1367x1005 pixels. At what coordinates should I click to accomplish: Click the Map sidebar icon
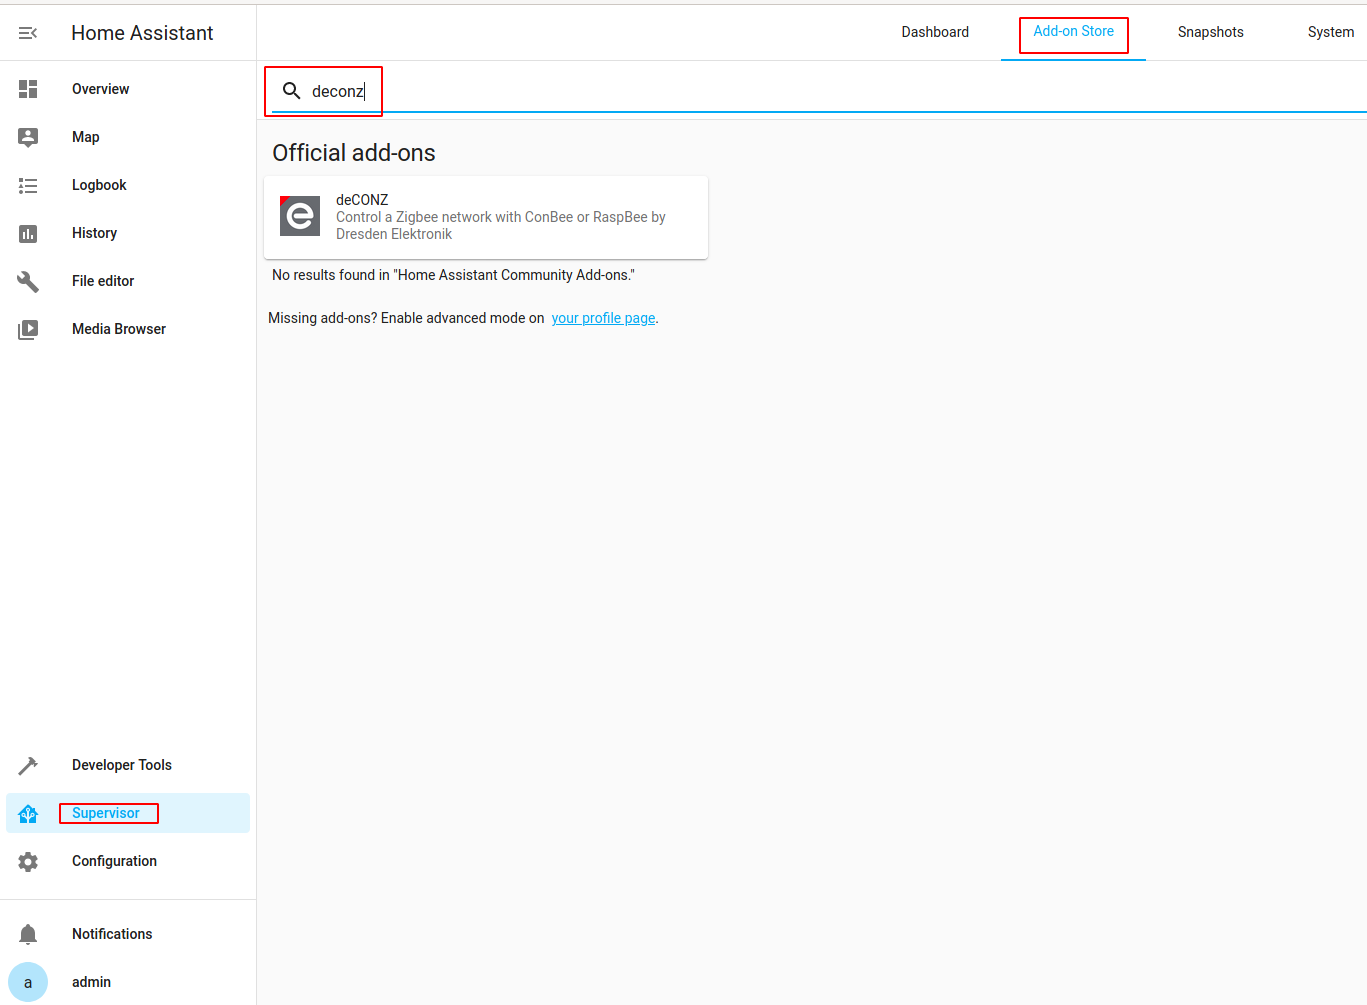coord(28,137)
